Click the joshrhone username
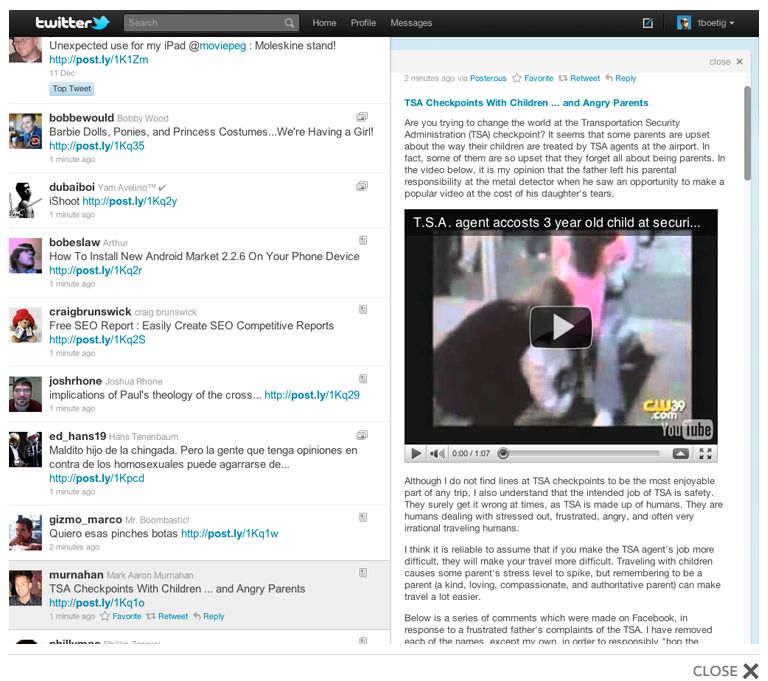 pos(75,381)
